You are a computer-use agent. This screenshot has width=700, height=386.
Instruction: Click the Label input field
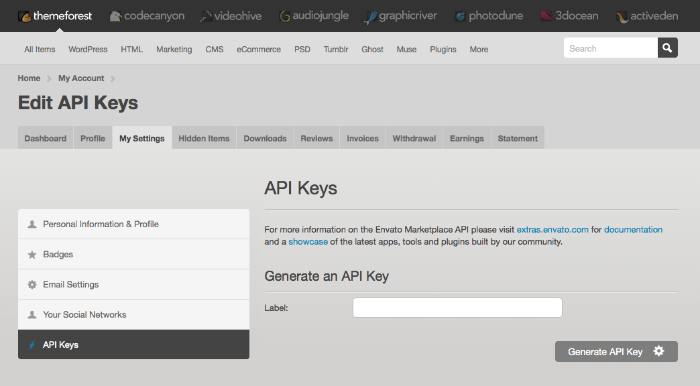click(x=458, y=307)
